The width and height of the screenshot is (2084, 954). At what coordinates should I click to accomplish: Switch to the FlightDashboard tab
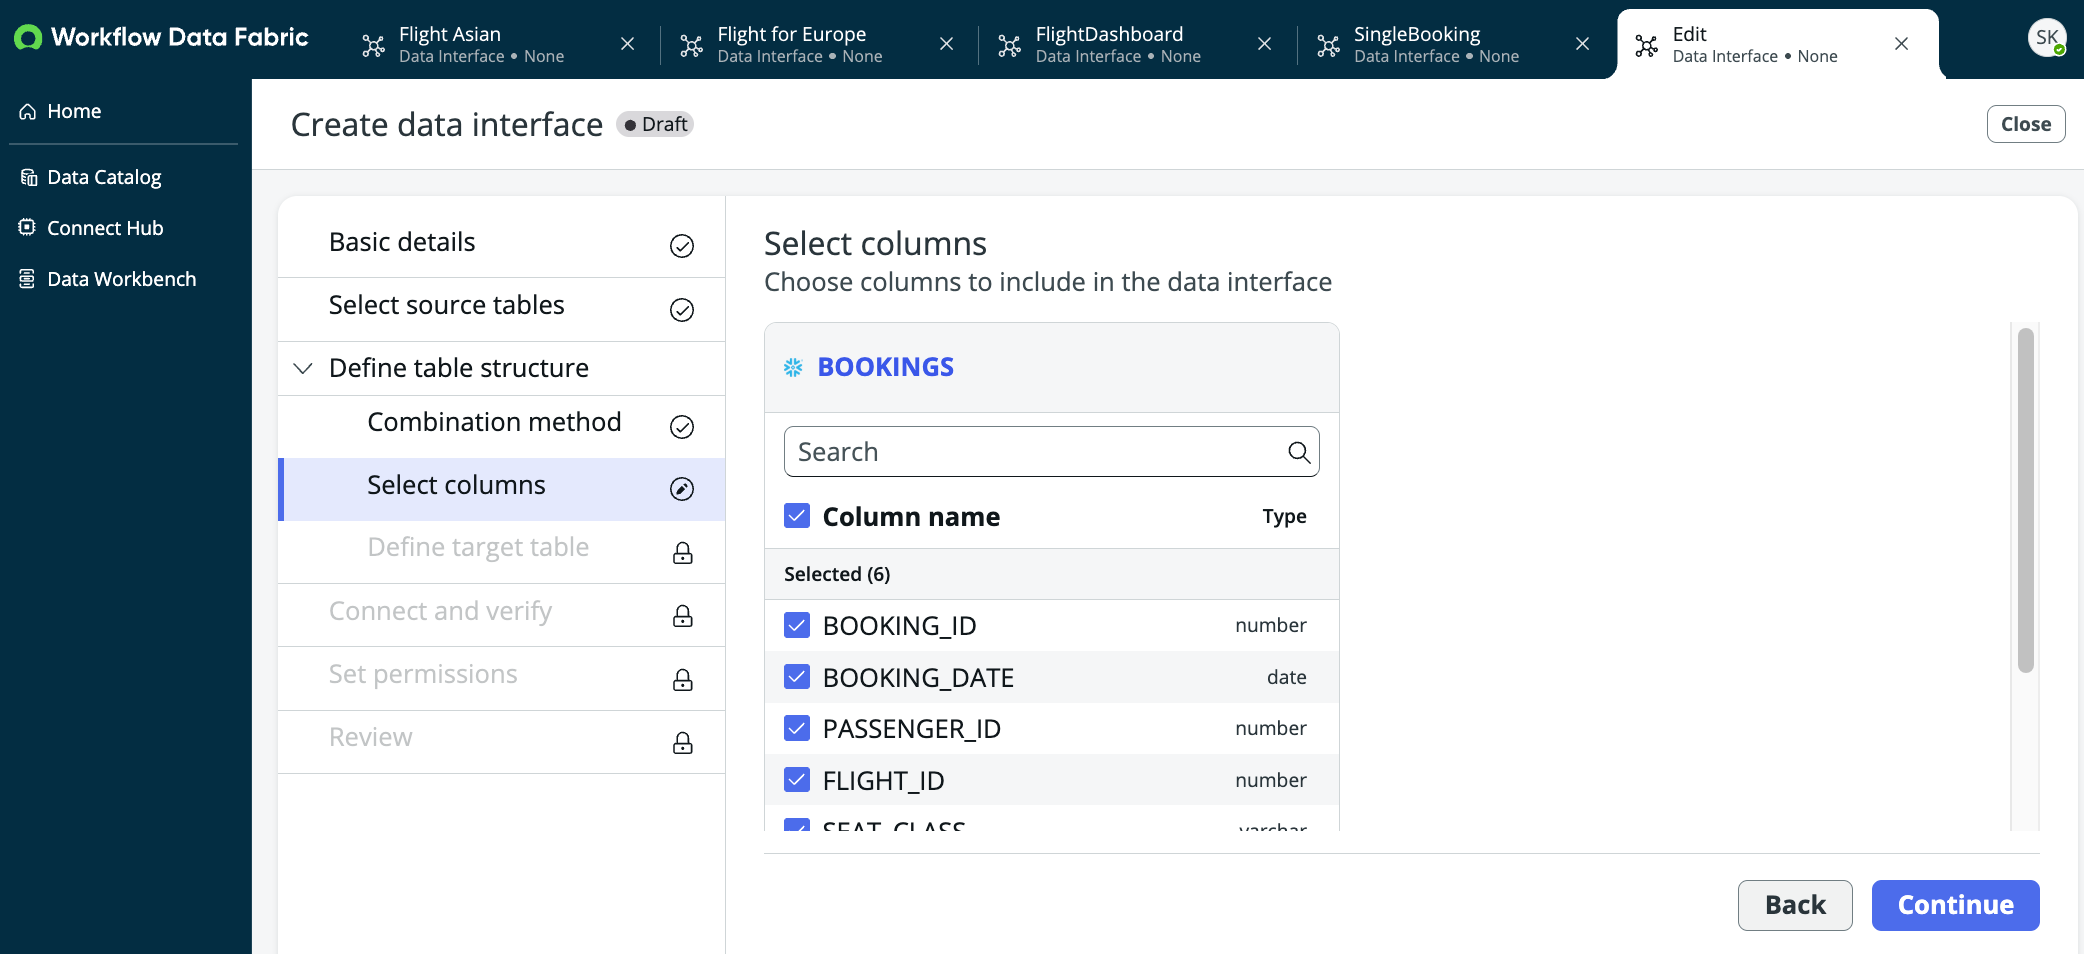pos(1118,44)
